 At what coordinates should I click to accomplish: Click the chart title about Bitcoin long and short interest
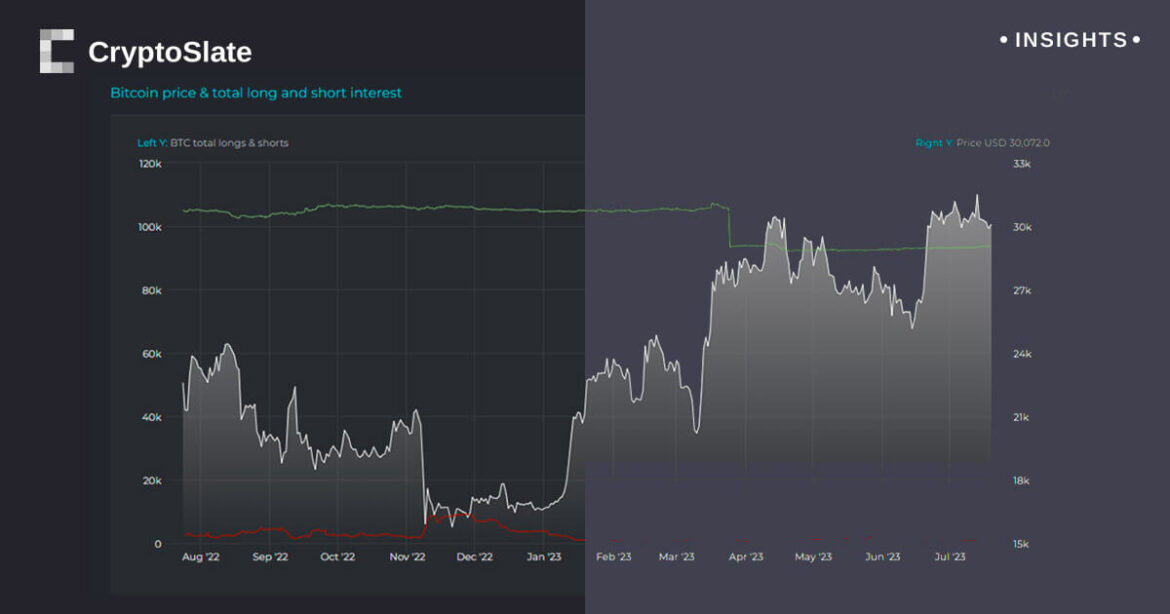[256, 93]
